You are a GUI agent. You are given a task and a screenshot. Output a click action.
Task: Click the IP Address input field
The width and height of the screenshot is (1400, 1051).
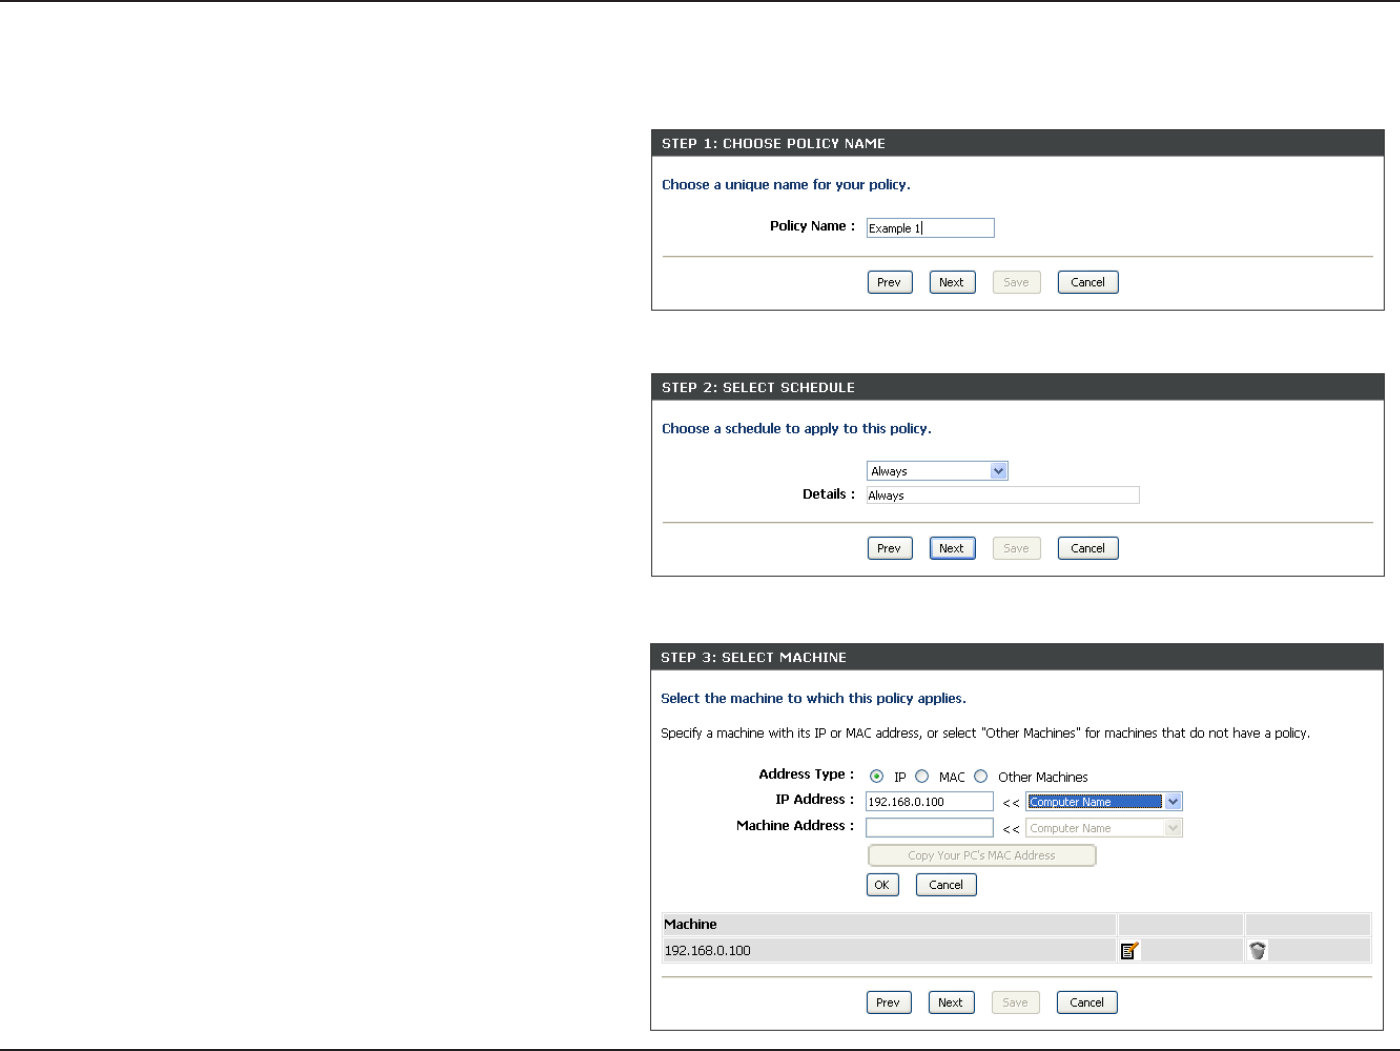(929, 802)
